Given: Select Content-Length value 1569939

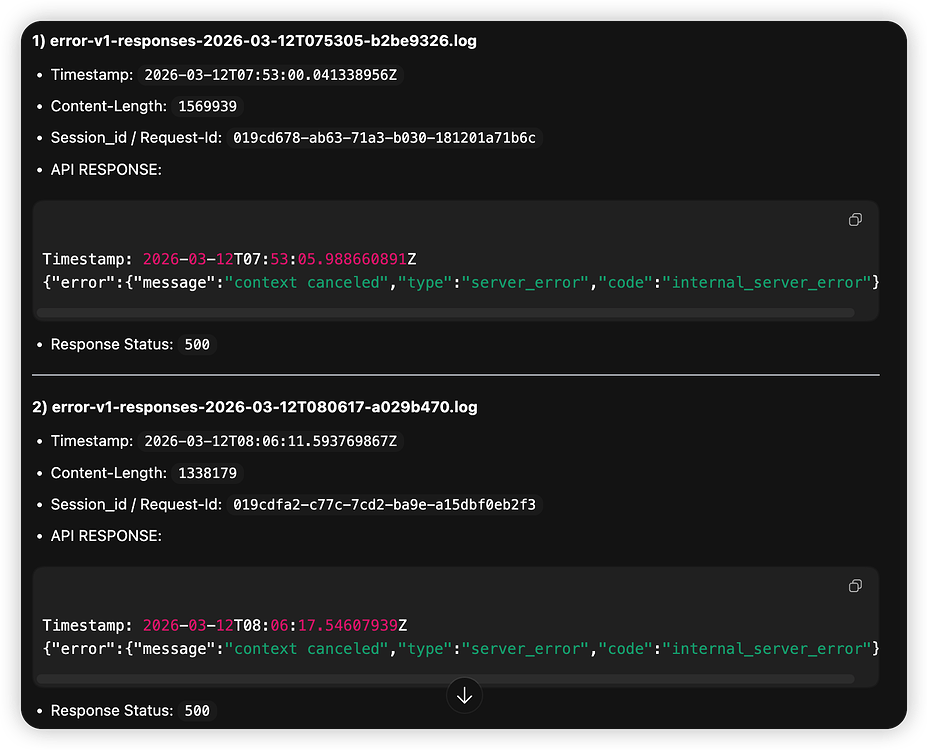Looking at the screenshot, I should (x=208, y=106).
